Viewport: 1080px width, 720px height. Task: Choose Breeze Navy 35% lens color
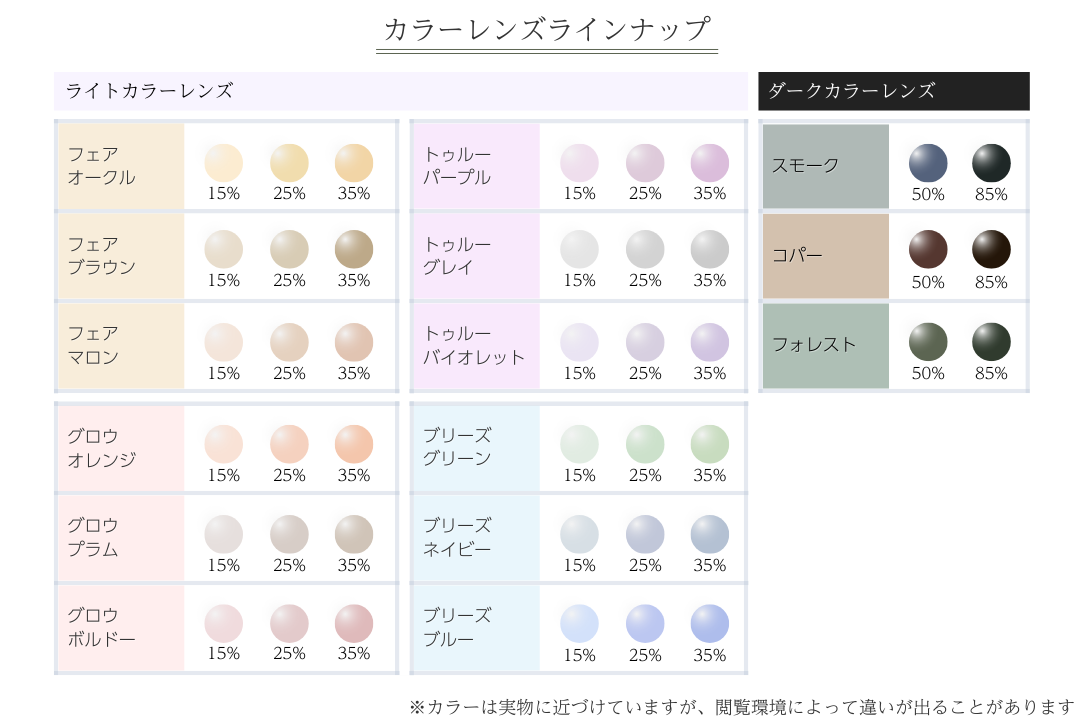pos(709,534)
